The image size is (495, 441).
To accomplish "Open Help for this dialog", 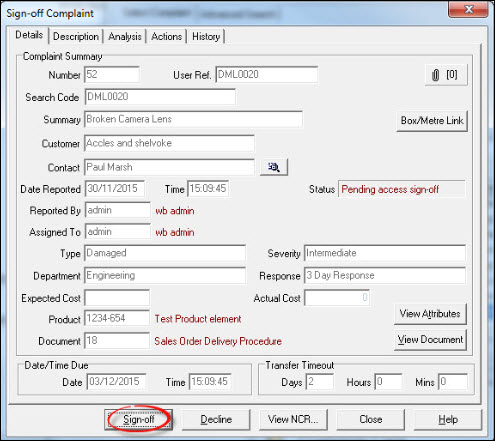I will coord(448,419).
